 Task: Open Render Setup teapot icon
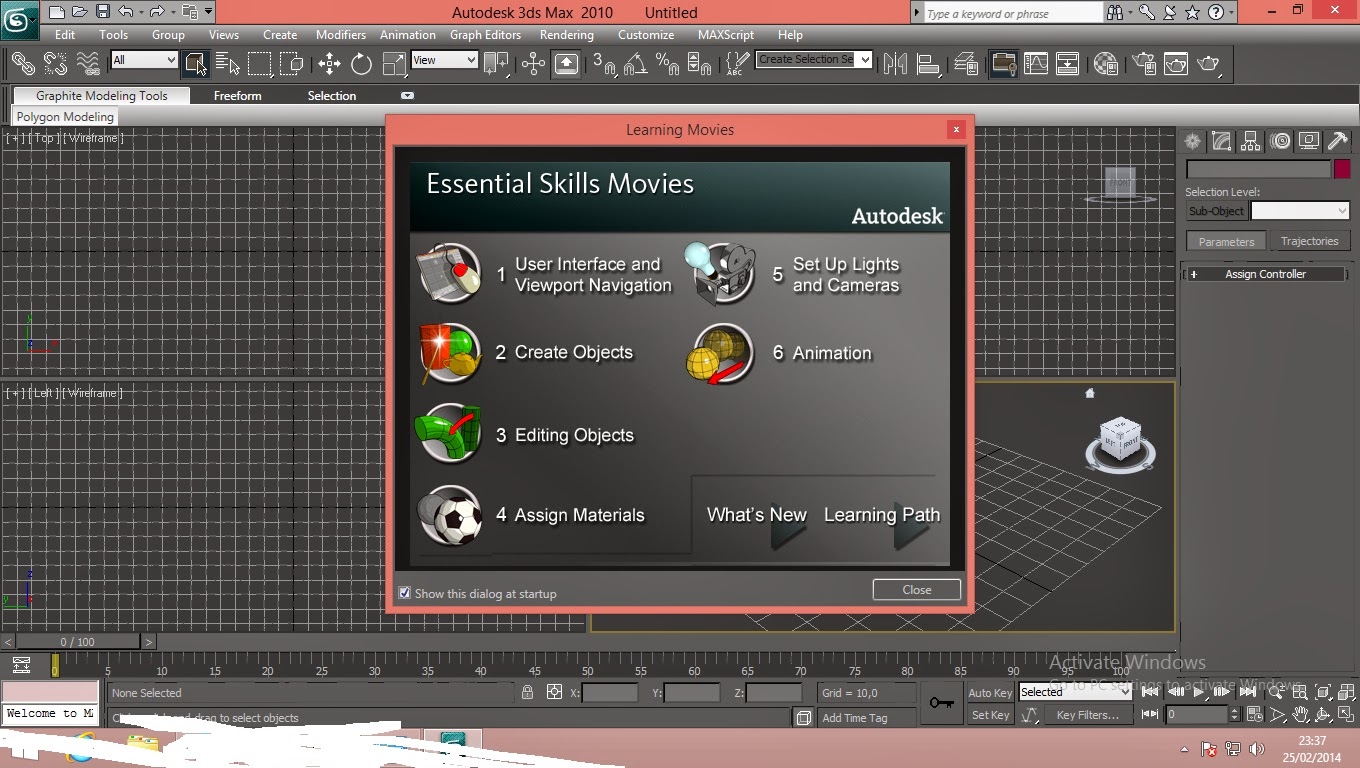click(1142, 63)
